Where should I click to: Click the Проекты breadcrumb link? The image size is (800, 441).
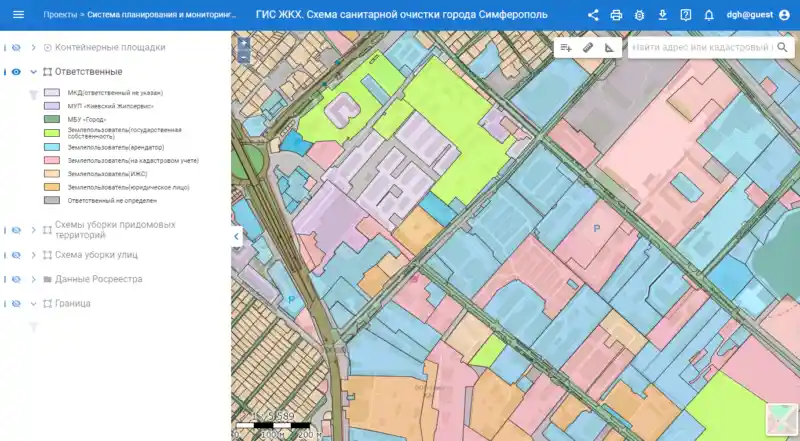coord(60,15)
